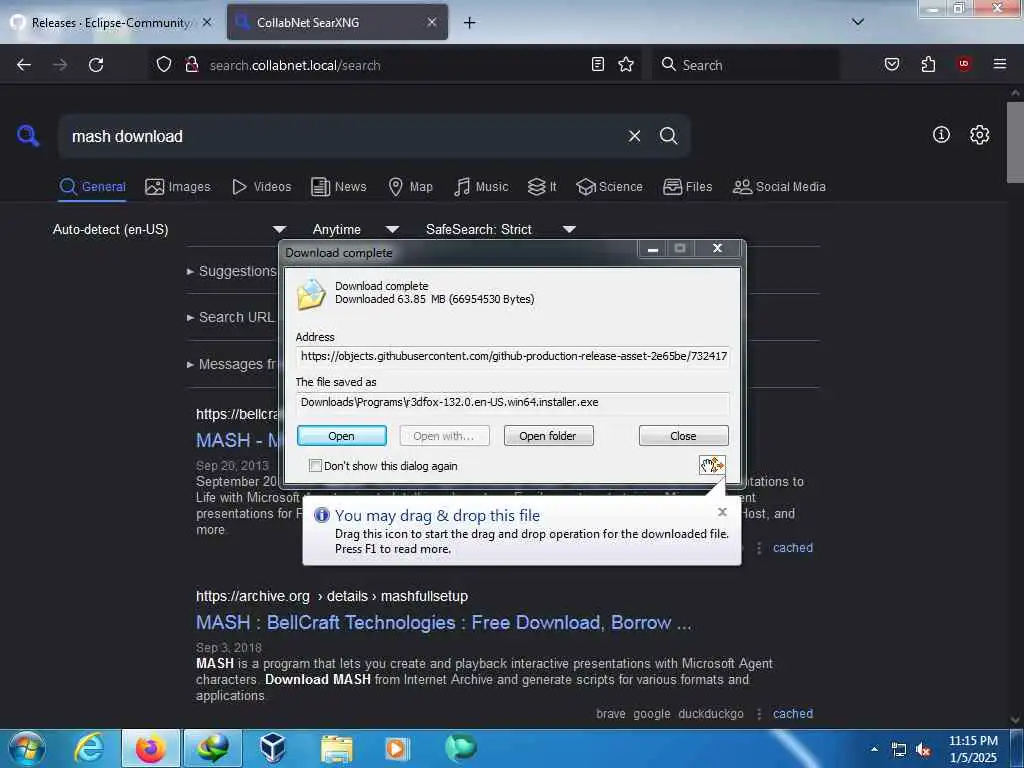Click the file saved as path field
This screenshot has height=768, width=1024.
click(x=513, y=402)
